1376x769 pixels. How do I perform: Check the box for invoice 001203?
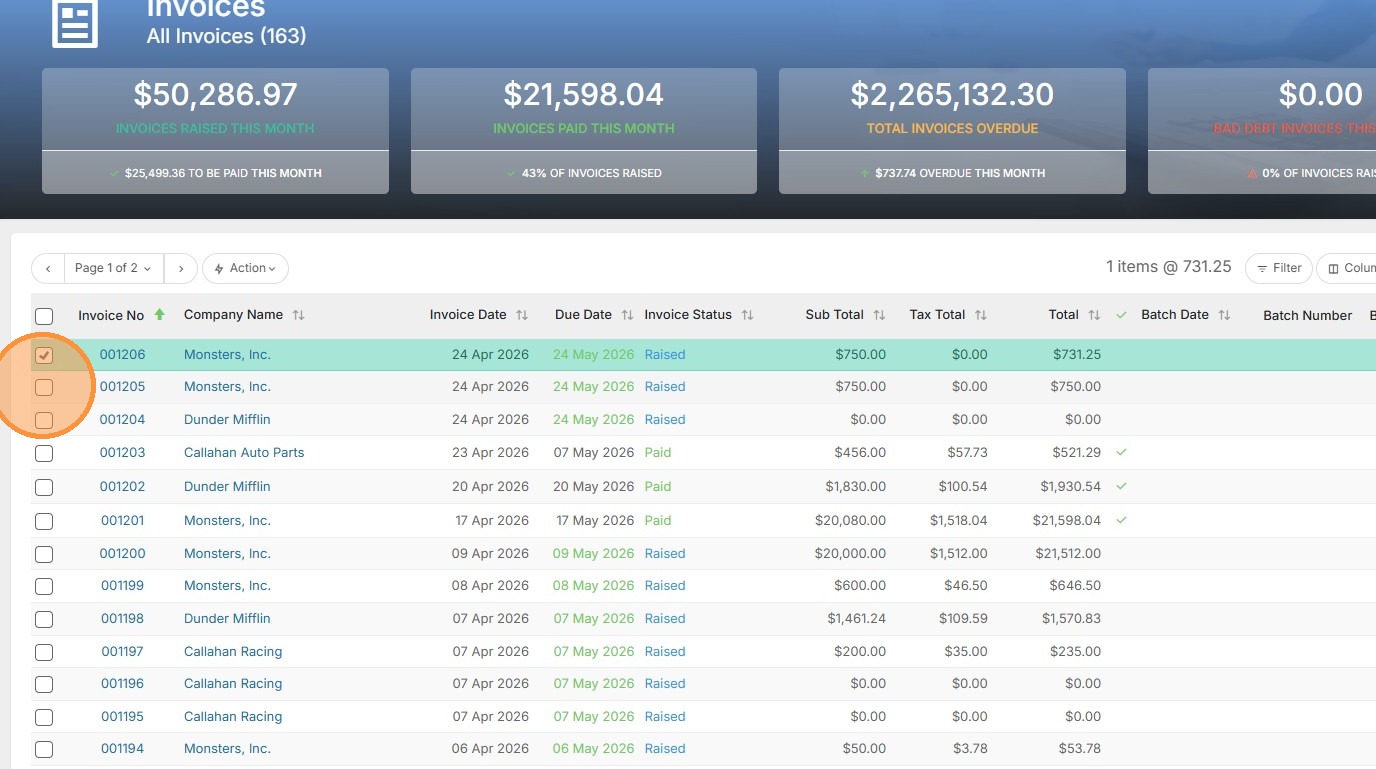tap(44, 454)
